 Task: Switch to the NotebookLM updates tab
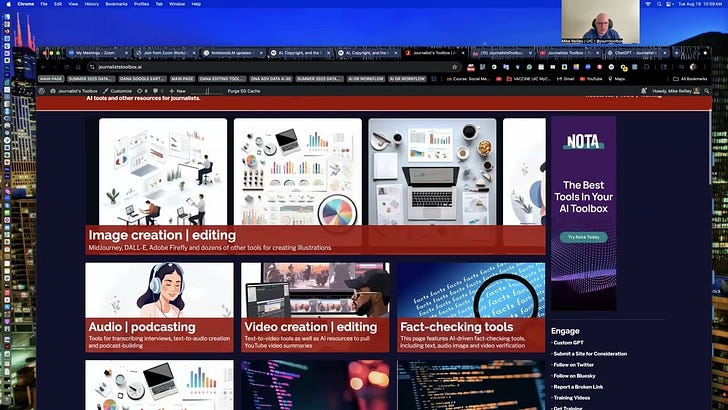click(x=231, y=53)
